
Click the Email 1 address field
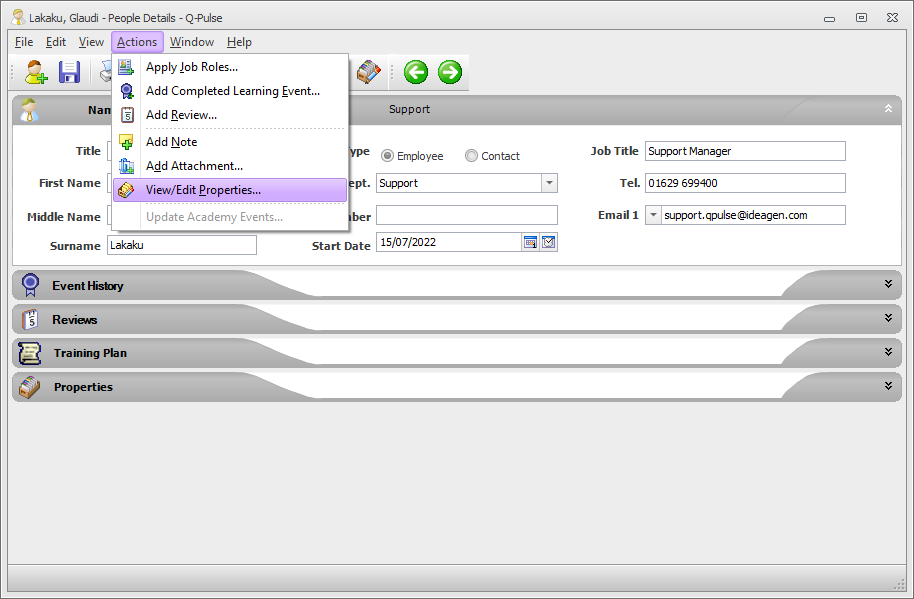point(753,215)
